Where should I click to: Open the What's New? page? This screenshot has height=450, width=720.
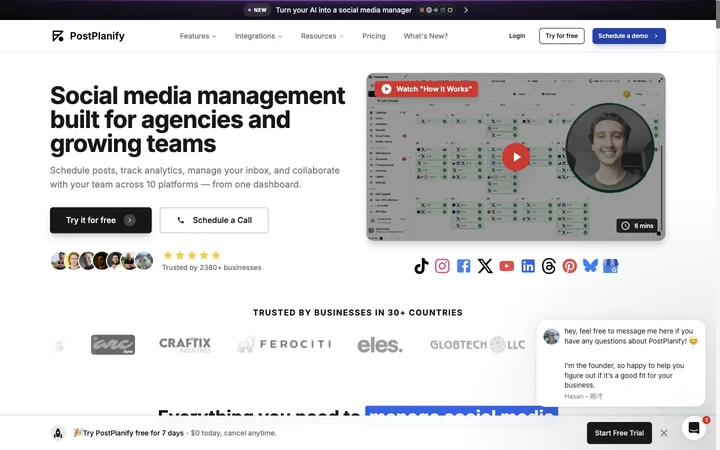click(426, 36)
